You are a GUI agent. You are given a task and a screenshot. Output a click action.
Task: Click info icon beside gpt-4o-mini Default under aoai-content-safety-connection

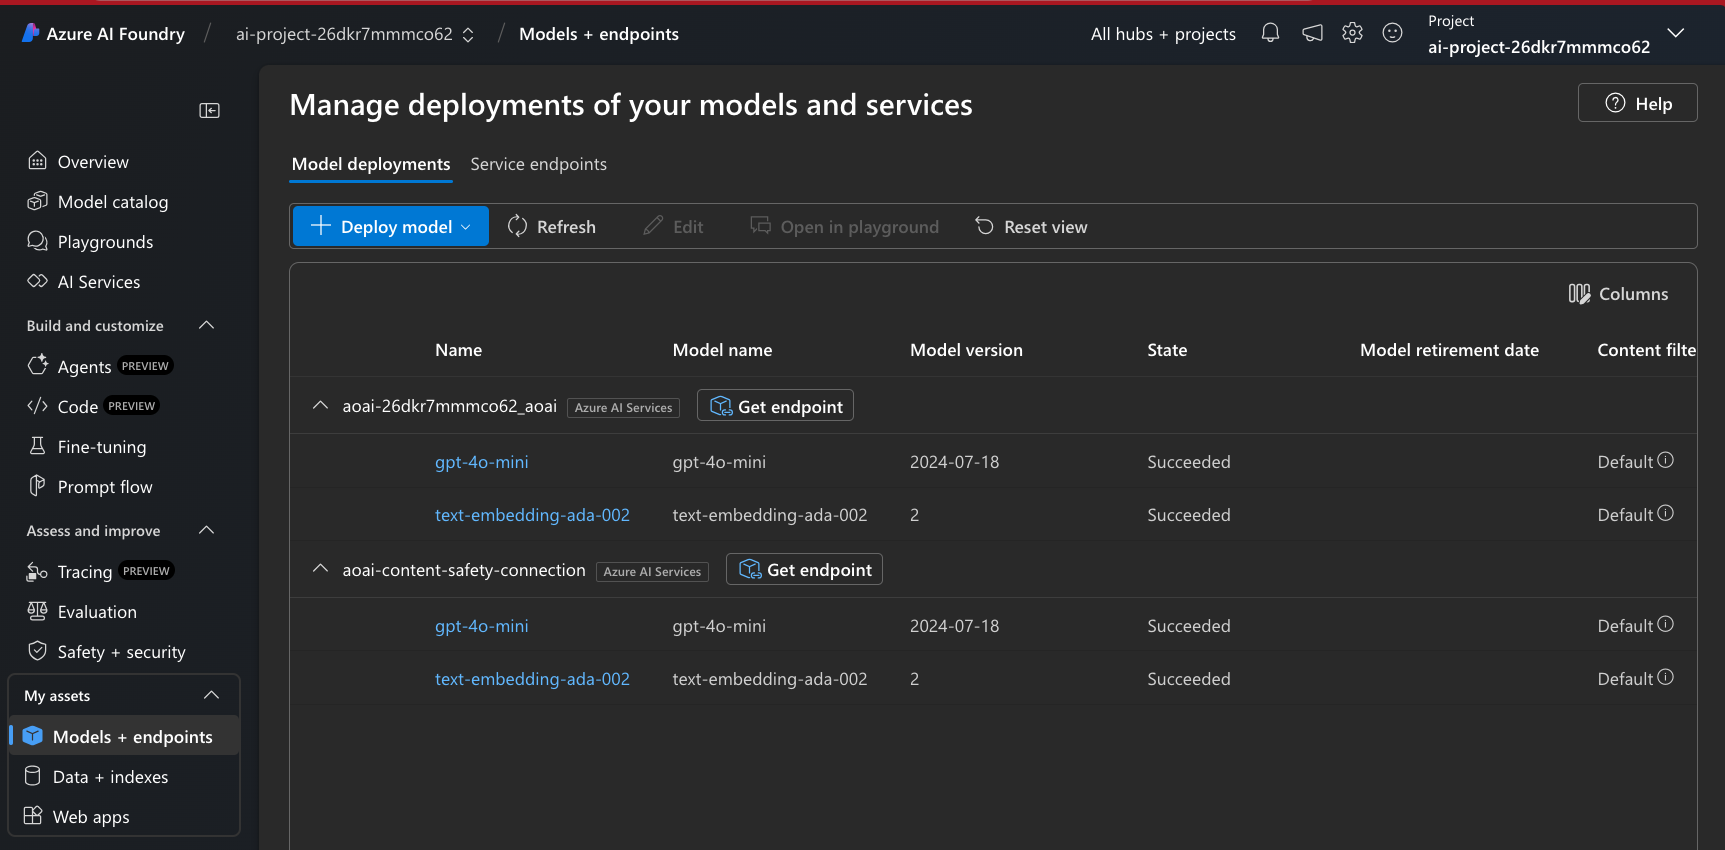(1665, 624)
